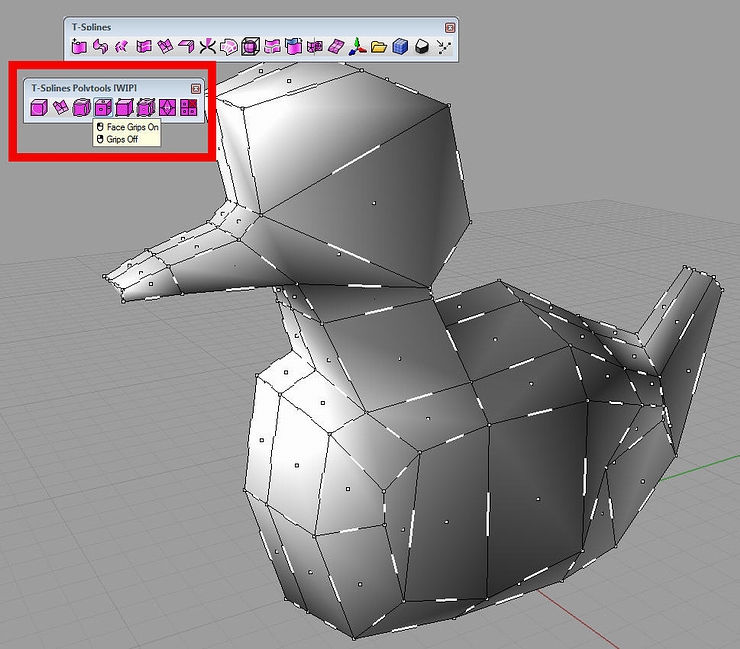
Task: Click the T-Splines Polytools [WIP] title text
Action: [84, 88]
